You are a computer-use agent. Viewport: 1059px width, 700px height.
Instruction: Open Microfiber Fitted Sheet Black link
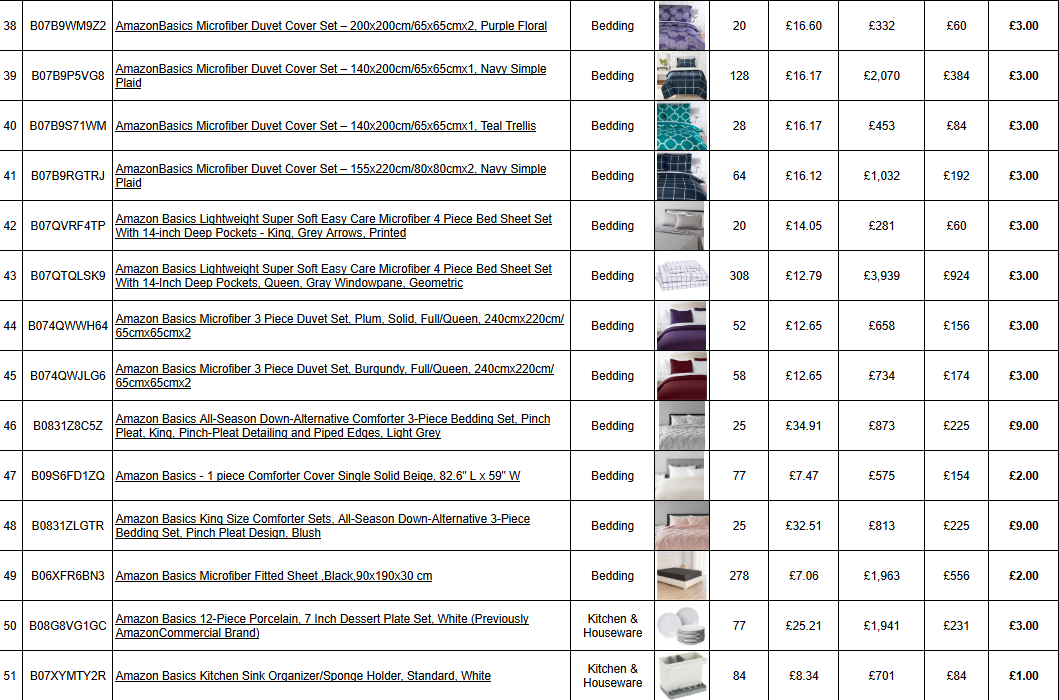[274, 576]
